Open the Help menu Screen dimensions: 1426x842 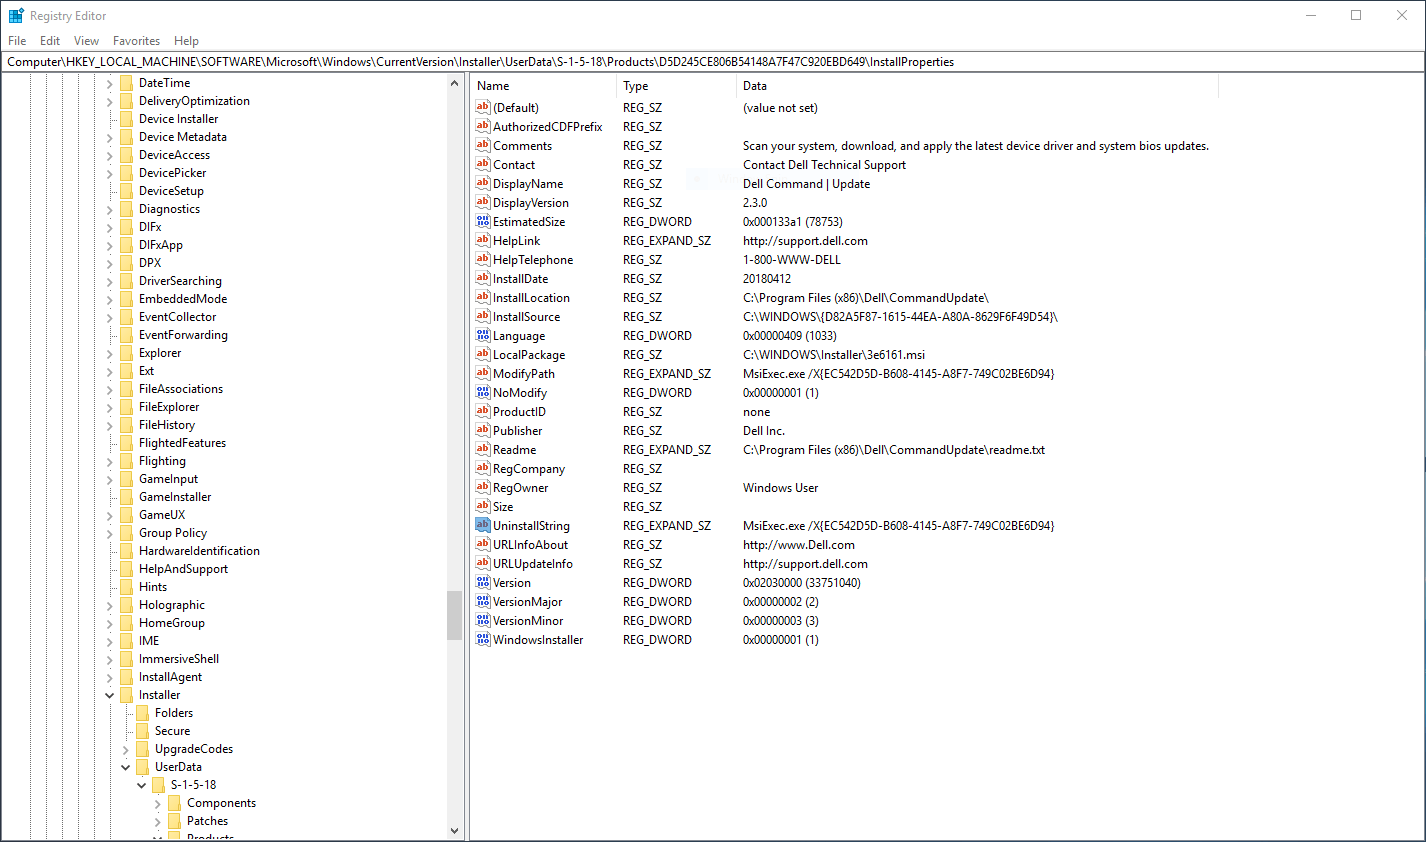point(186,41)
